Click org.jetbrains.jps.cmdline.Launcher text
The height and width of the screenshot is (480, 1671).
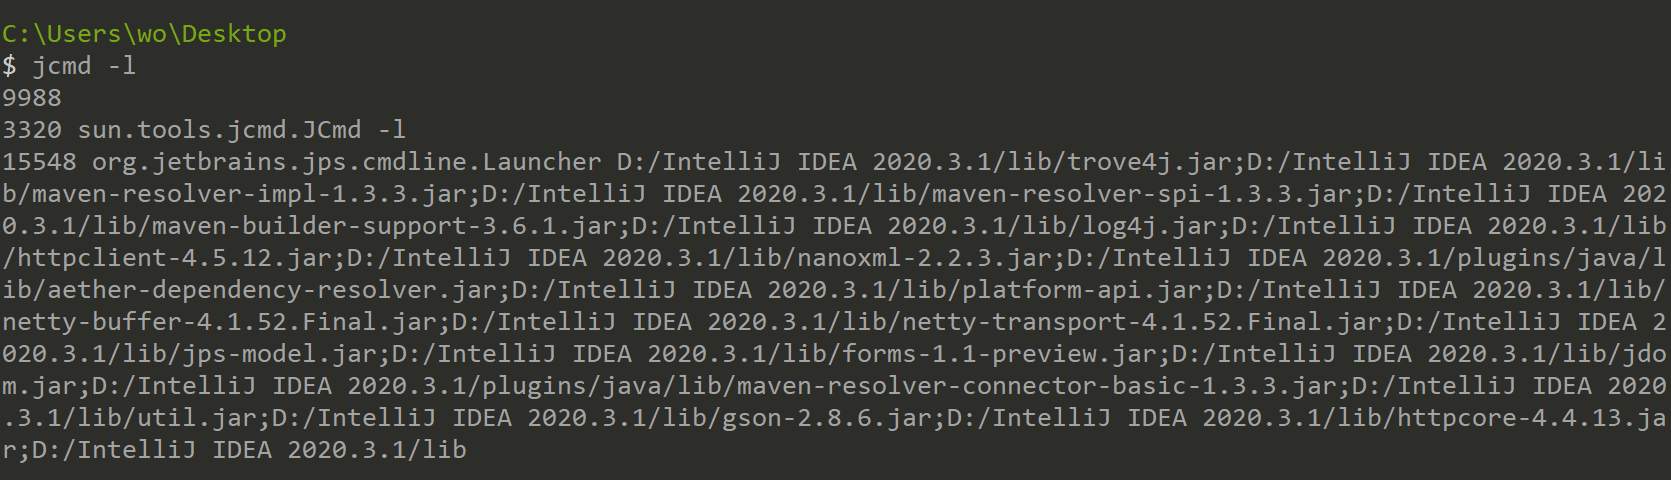347,162
